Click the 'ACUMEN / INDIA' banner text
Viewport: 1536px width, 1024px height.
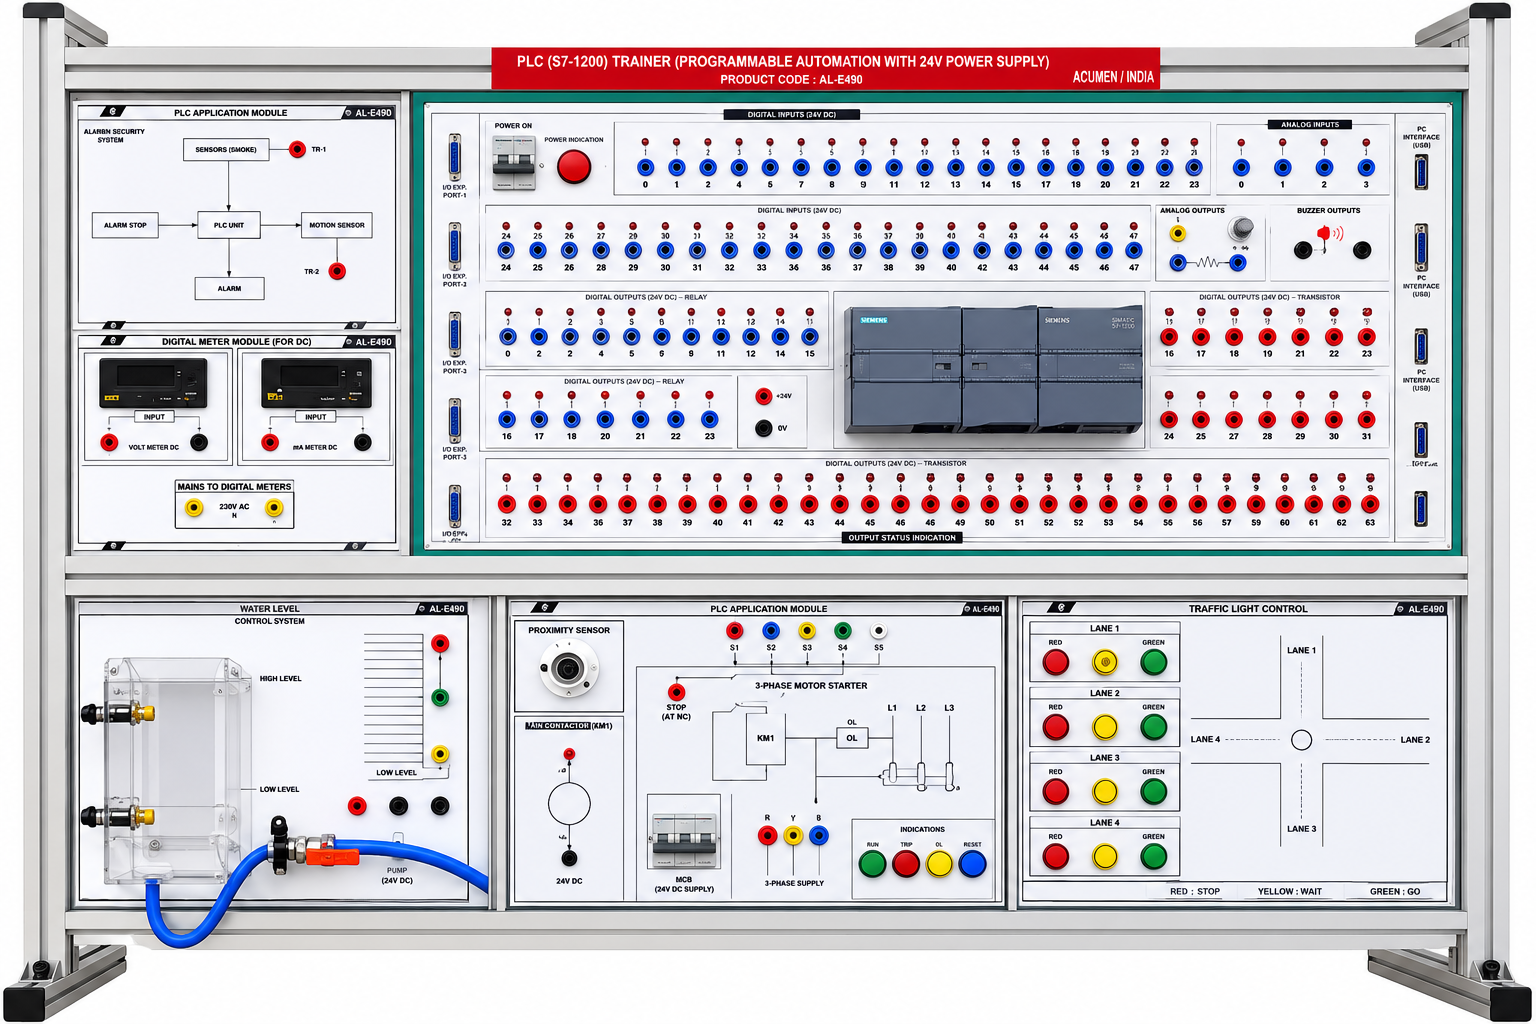pyautogui.click(x=1113, y=77)
